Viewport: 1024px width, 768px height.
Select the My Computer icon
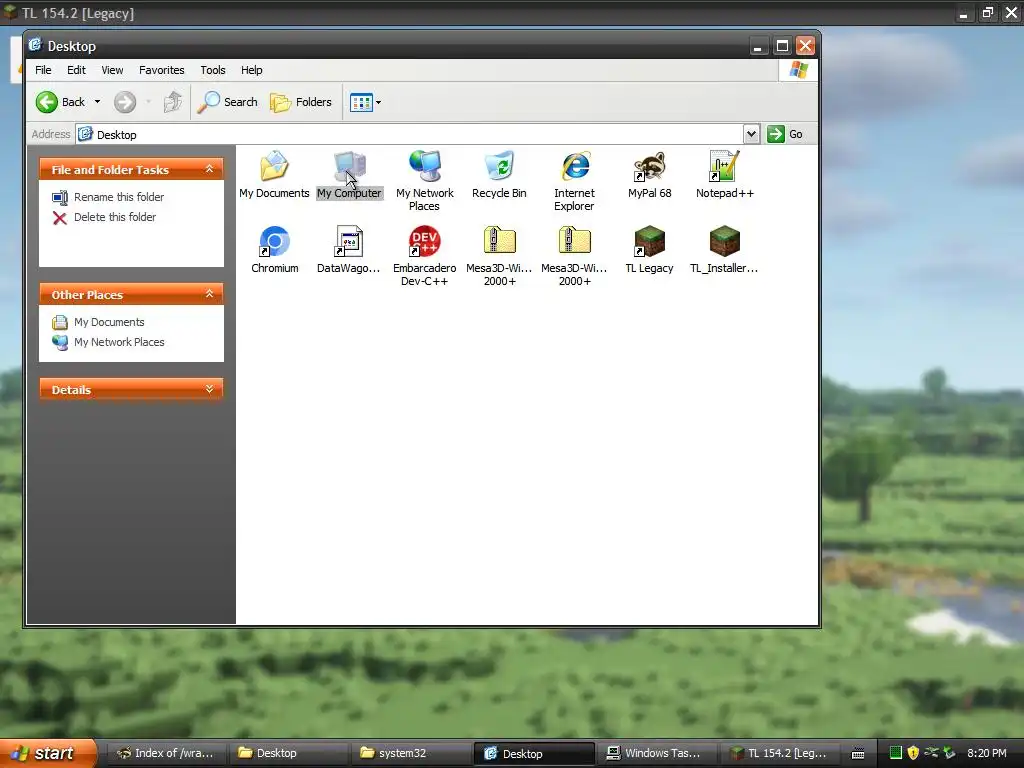pos(349,174)
